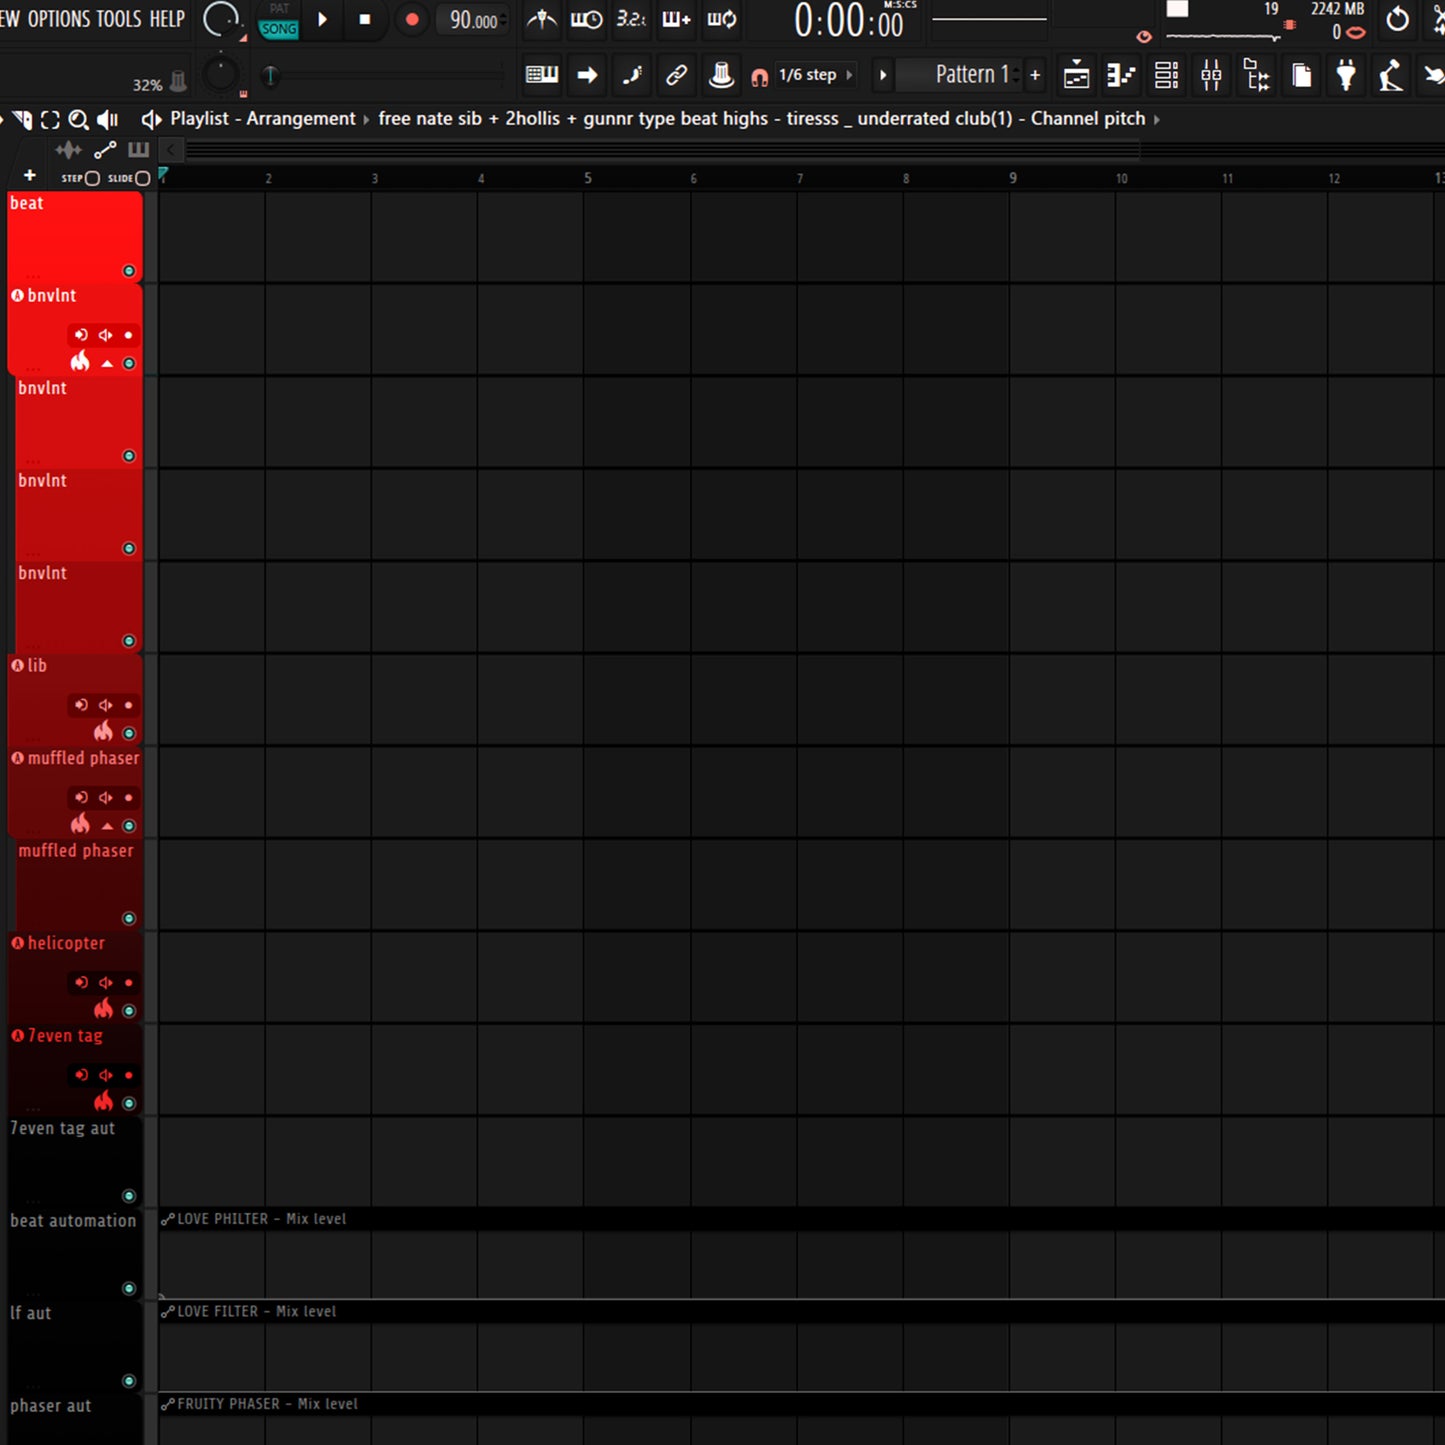The image size is (1445, 1445).
Task: Toggle the STEP switch
Action: pos(92,178)
